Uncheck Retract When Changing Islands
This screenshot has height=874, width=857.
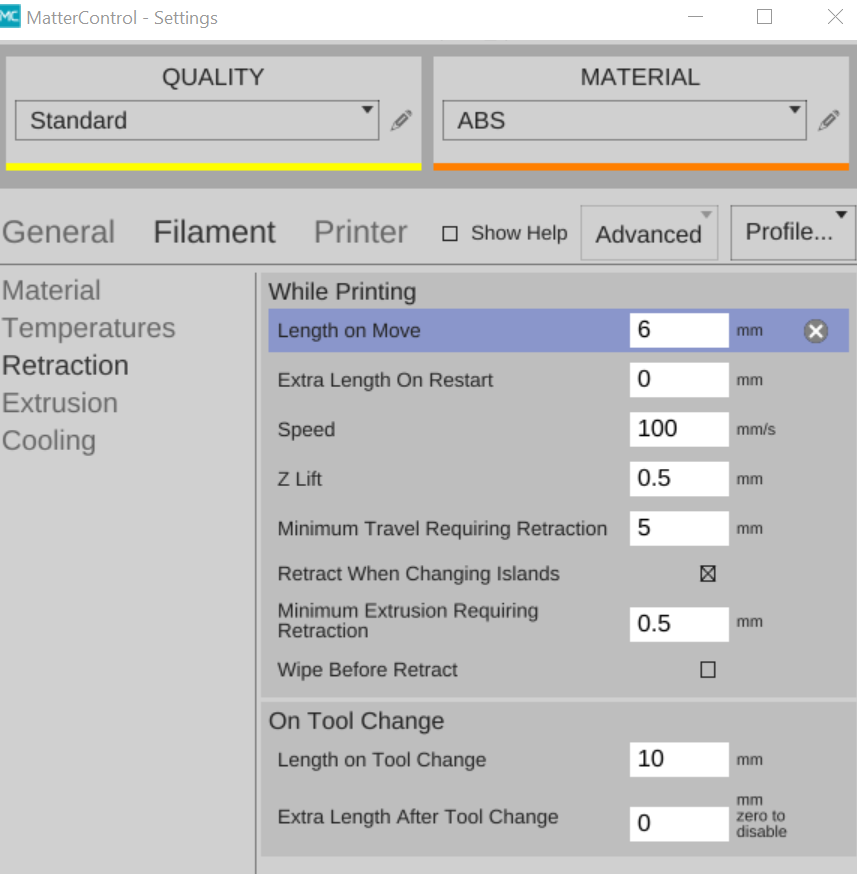coord(708,574)
